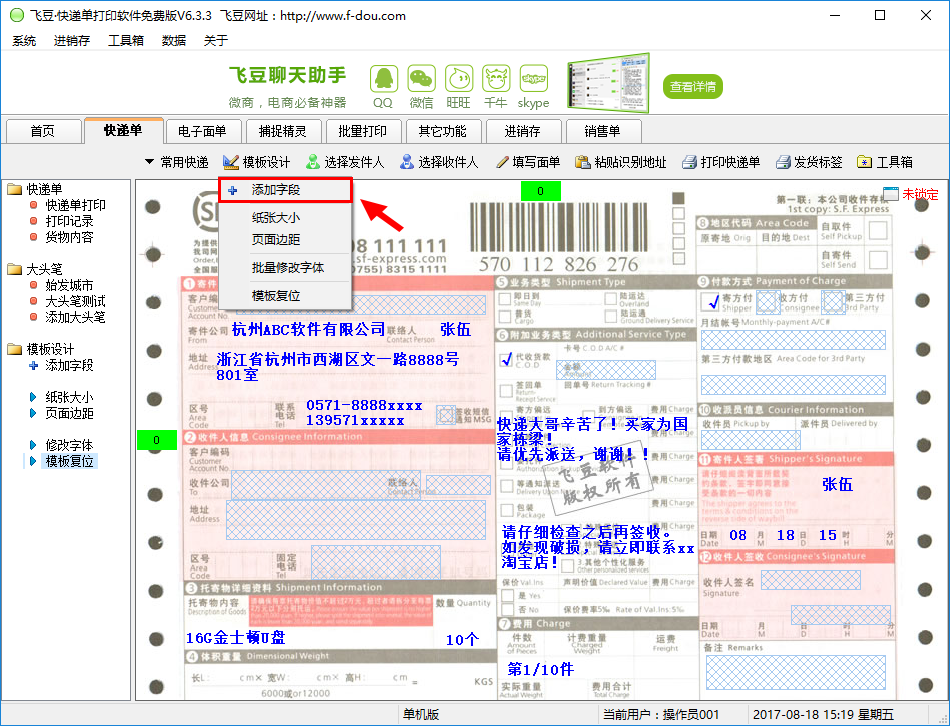The height and width of the screenshot is (726, 950).
Task: Click 添加字段 in the sidebar tree
Action: click(69, 365)
